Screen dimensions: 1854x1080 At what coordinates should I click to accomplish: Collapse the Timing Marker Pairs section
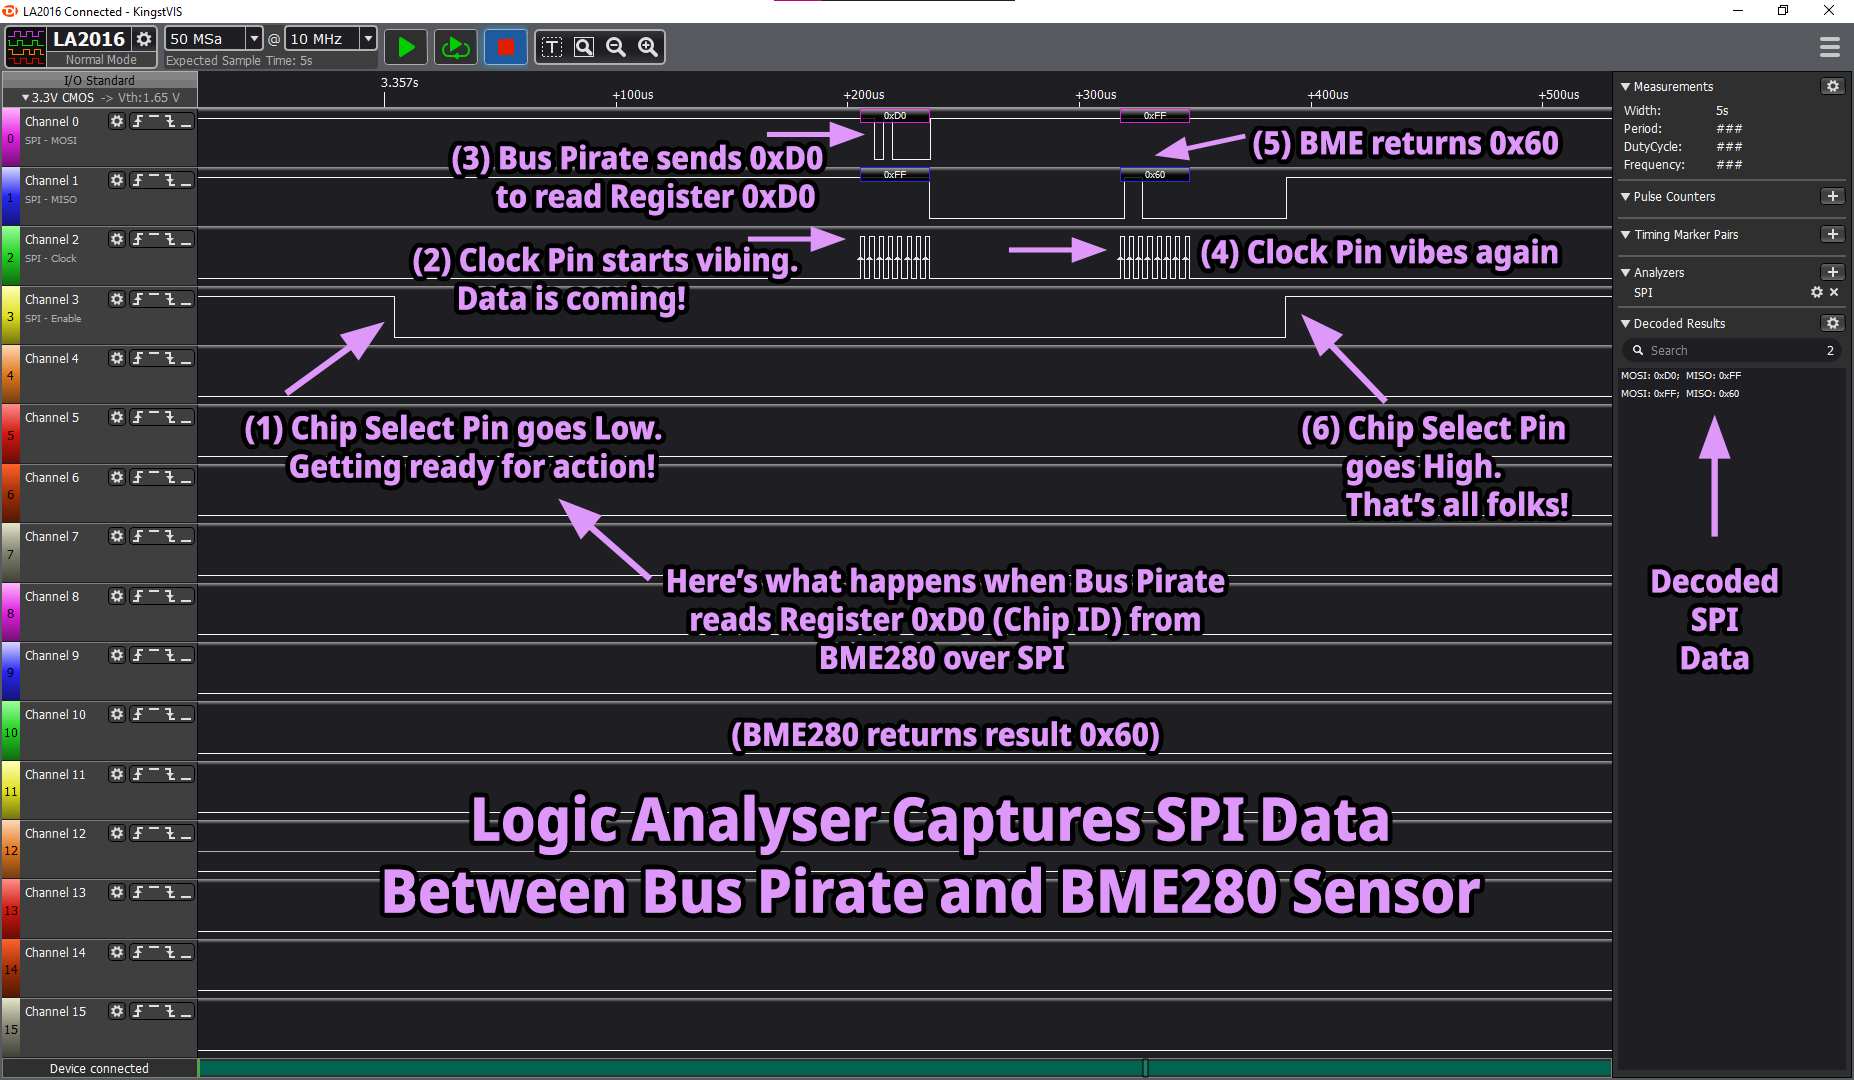click(x=1626, y=235)
